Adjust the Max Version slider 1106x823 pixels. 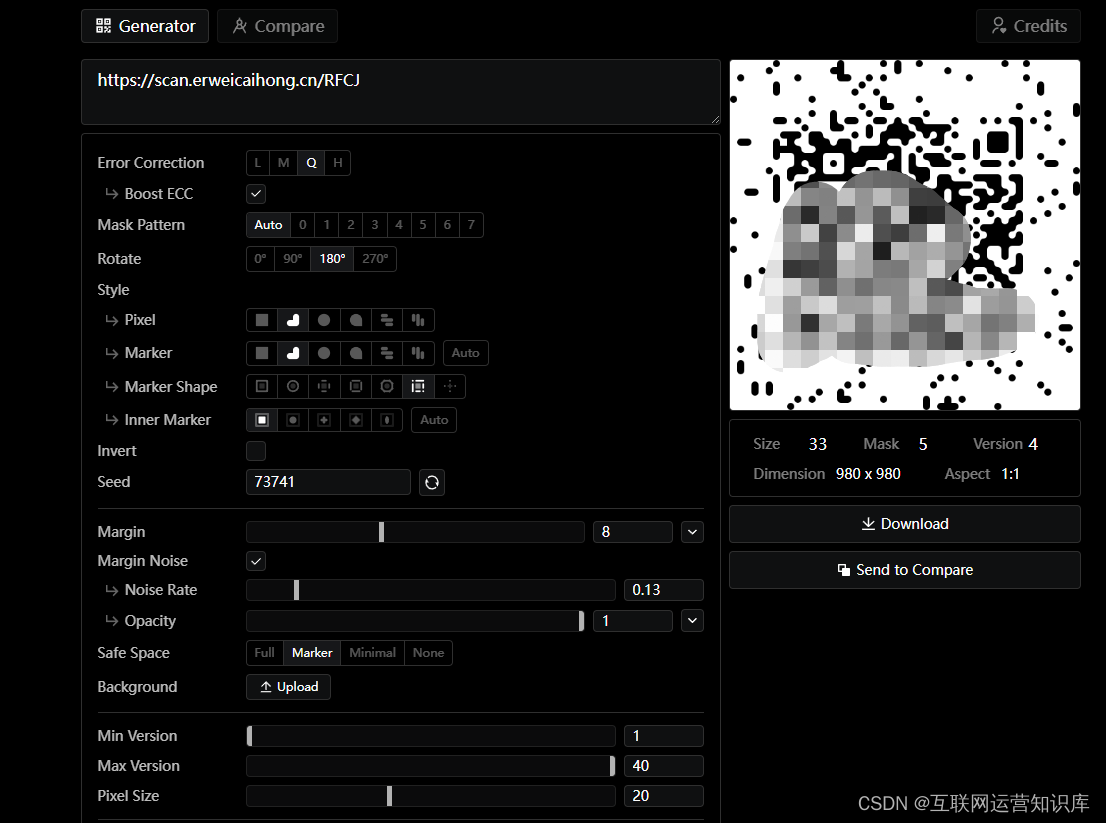(431, 766)
